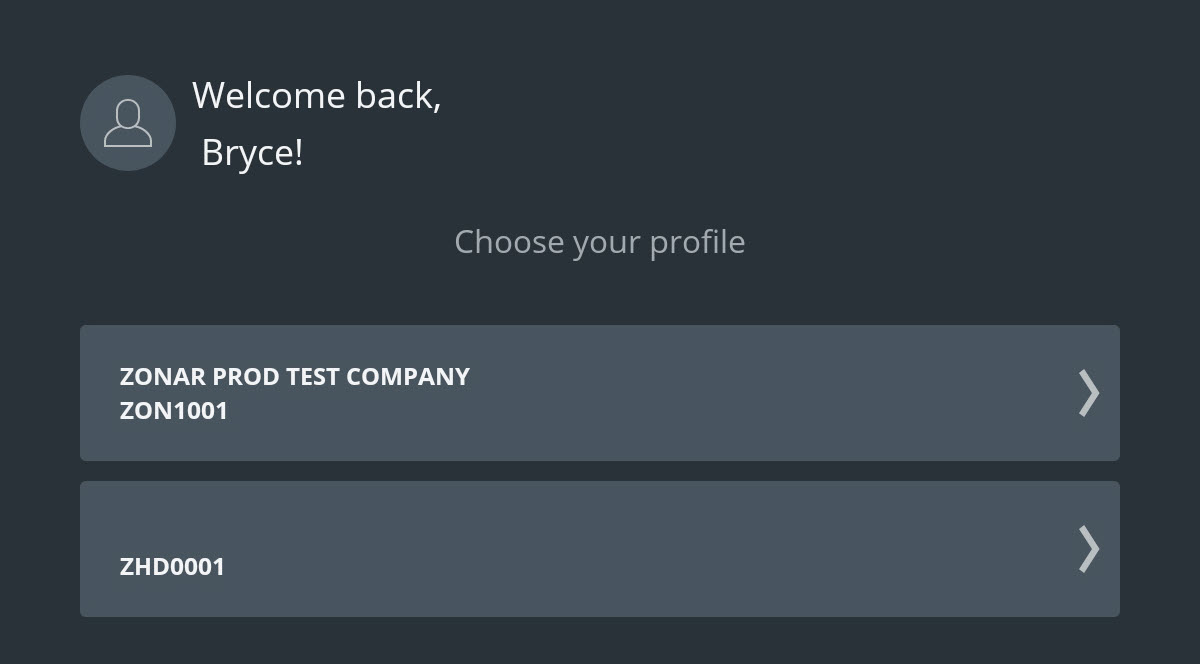Click the person silhouette beside Welcome back
The height and width of the screenshot is (664, 1200).
click(128, 123)
